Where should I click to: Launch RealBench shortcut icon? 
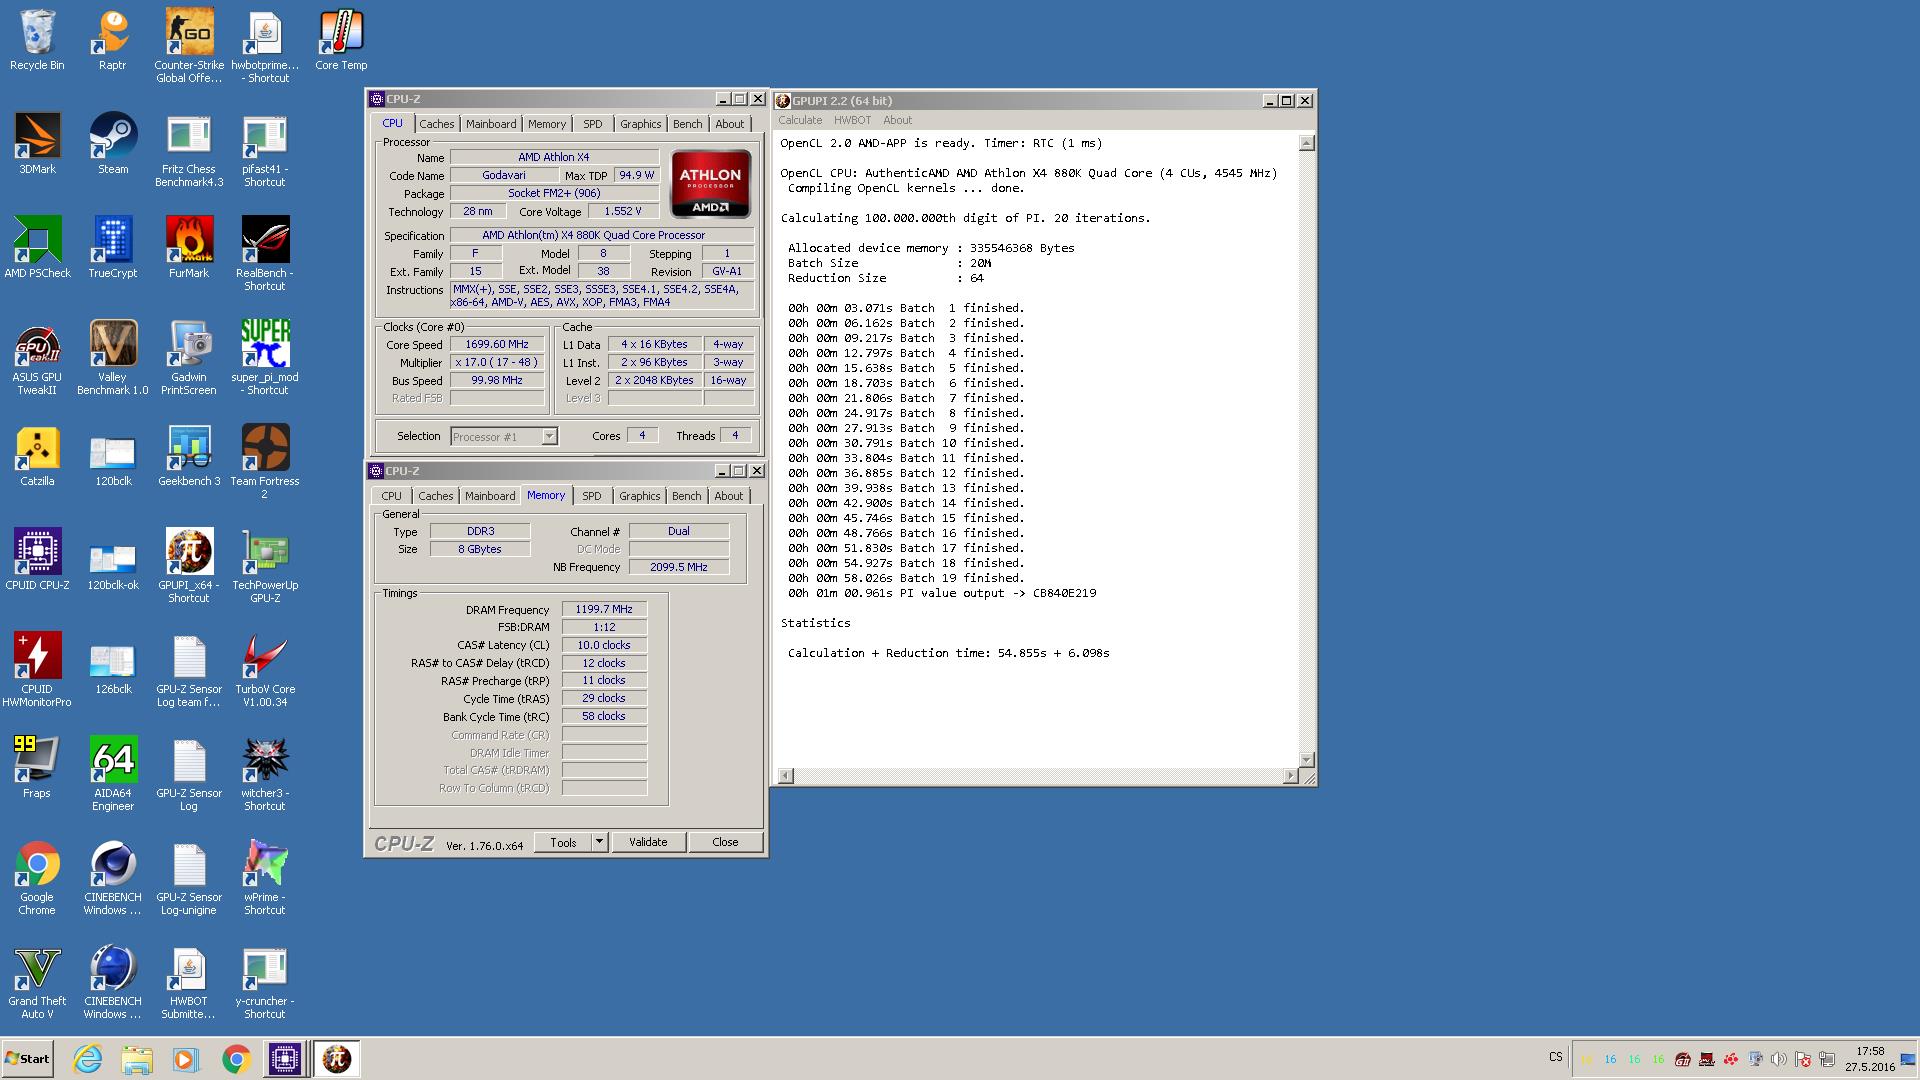[x=265, y=254]
